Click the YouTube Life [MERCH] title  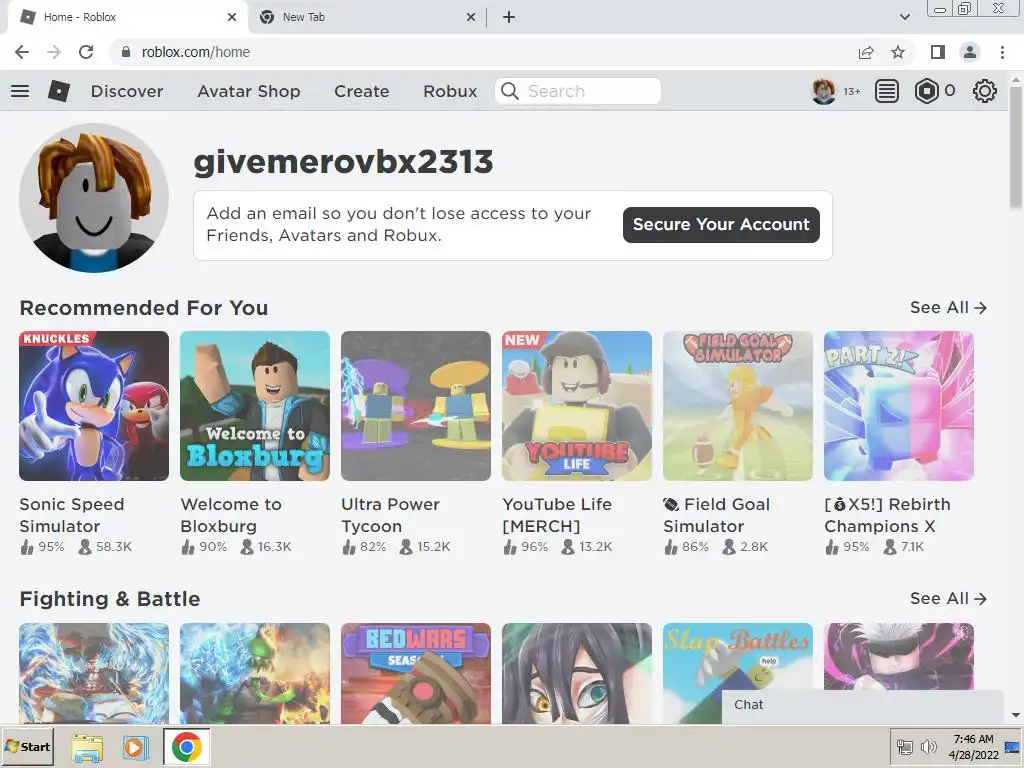click(557, 515)
